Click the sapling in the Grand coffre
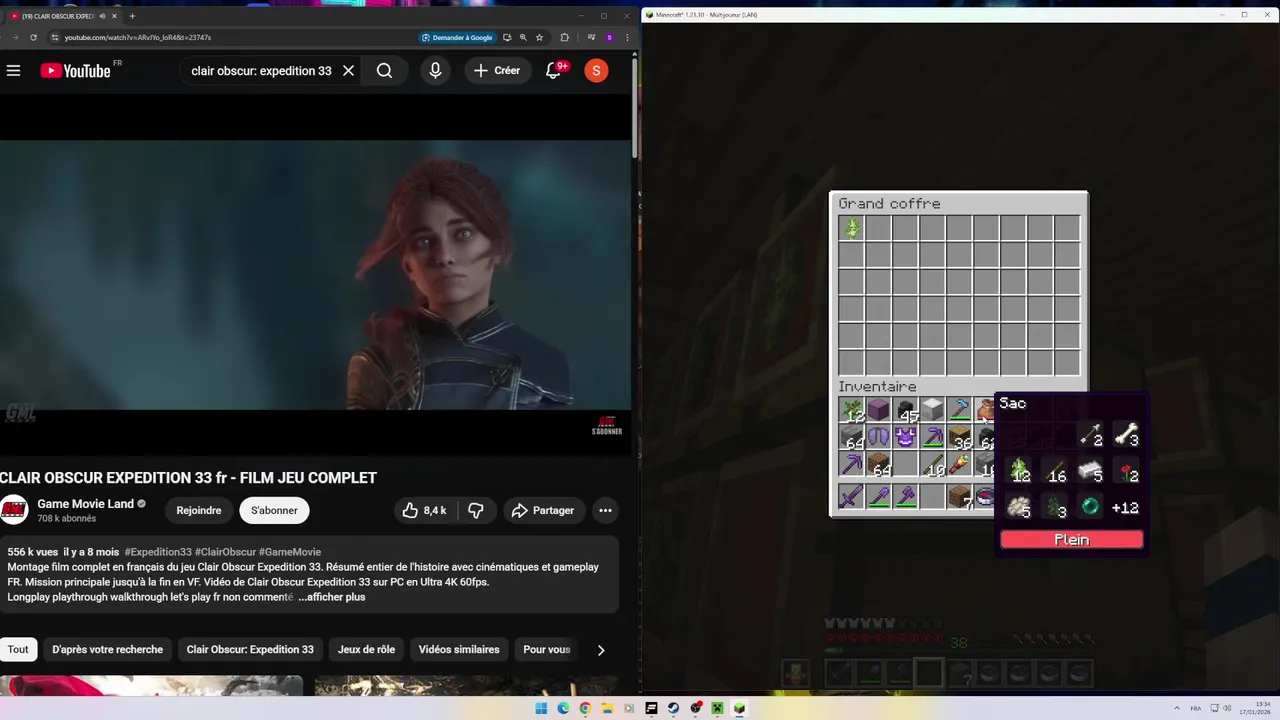This screenshot has width=1280, height=720. pos(851,228)
